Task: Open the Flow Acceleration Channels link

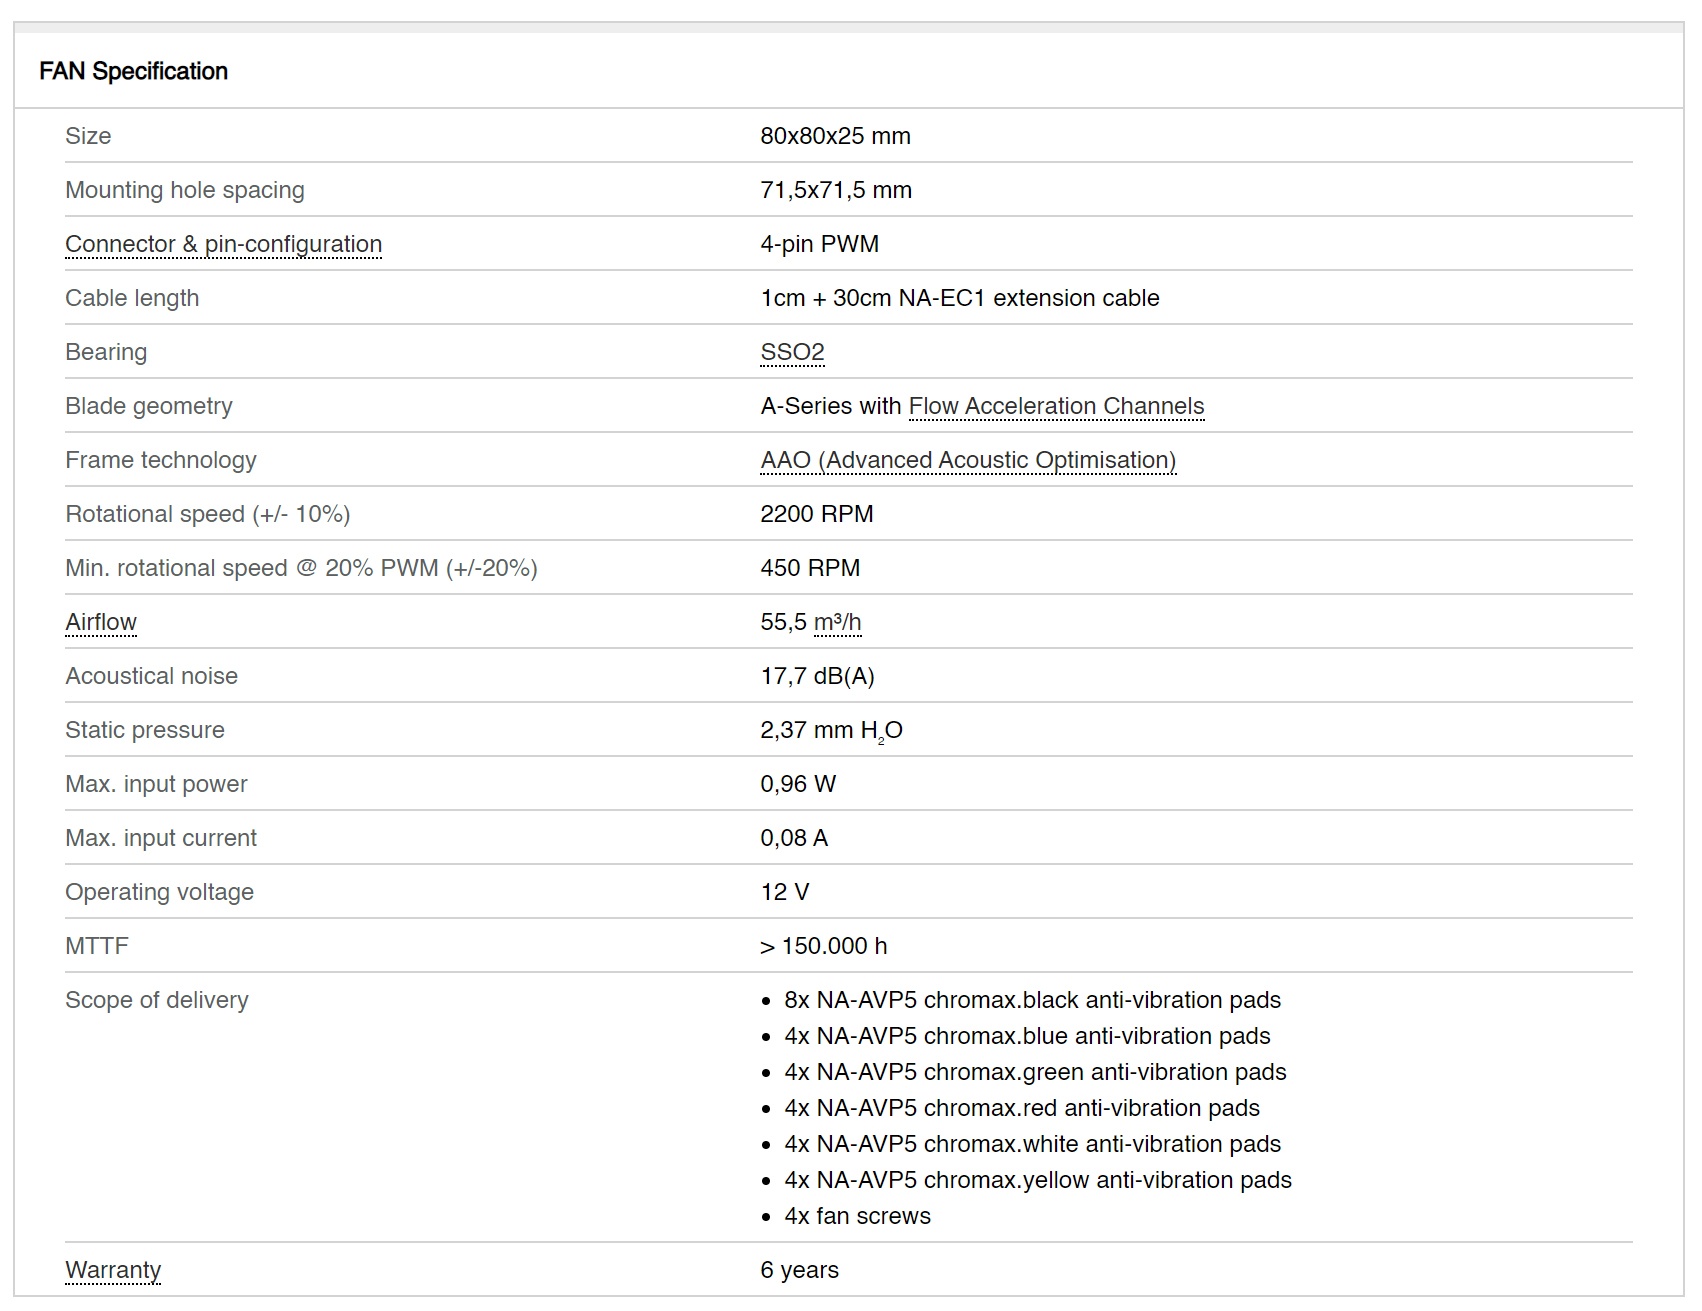Action: point(1056,406)
